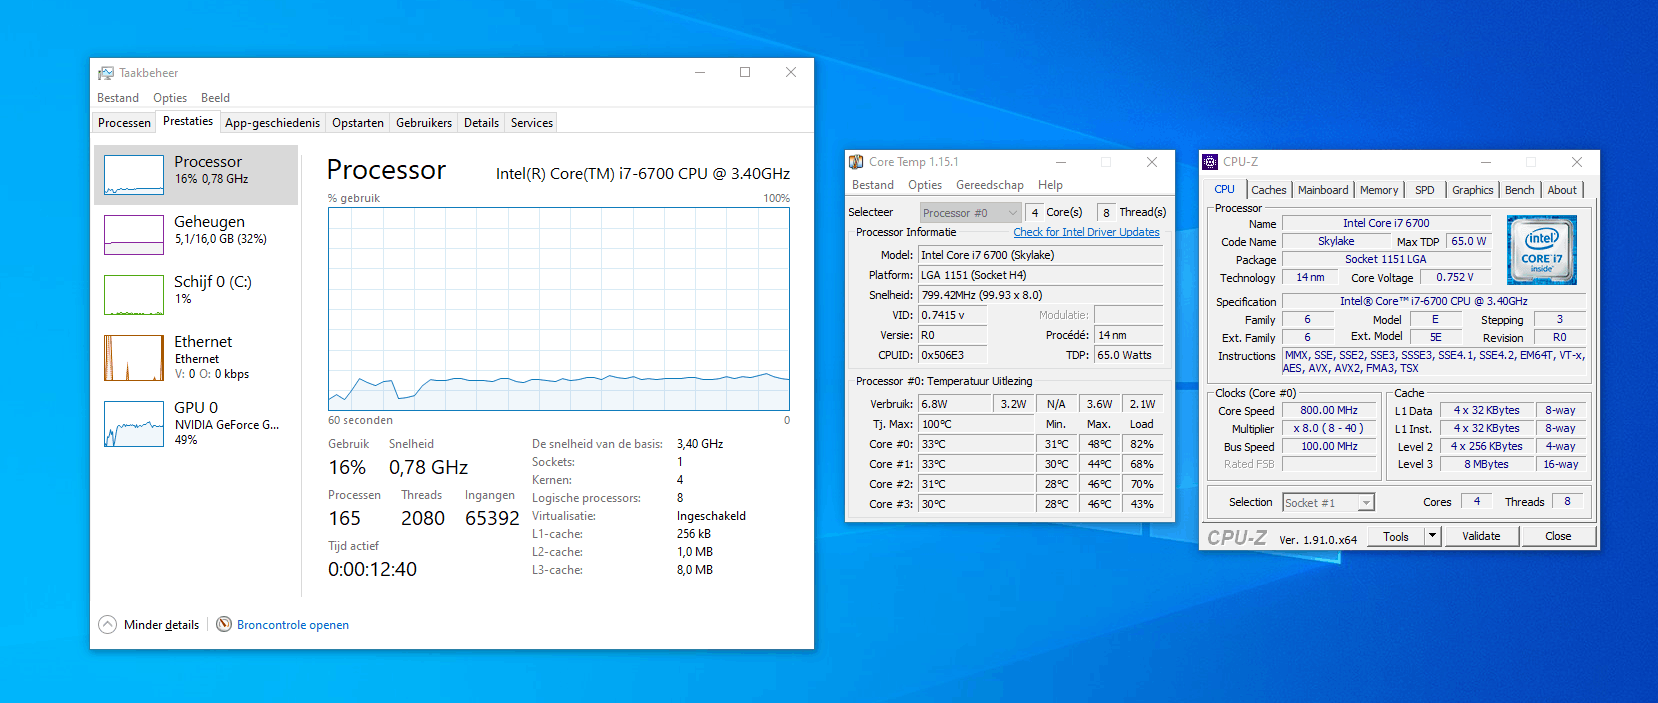Expand the Processor #0 selector dropdown

click(970, 213)
